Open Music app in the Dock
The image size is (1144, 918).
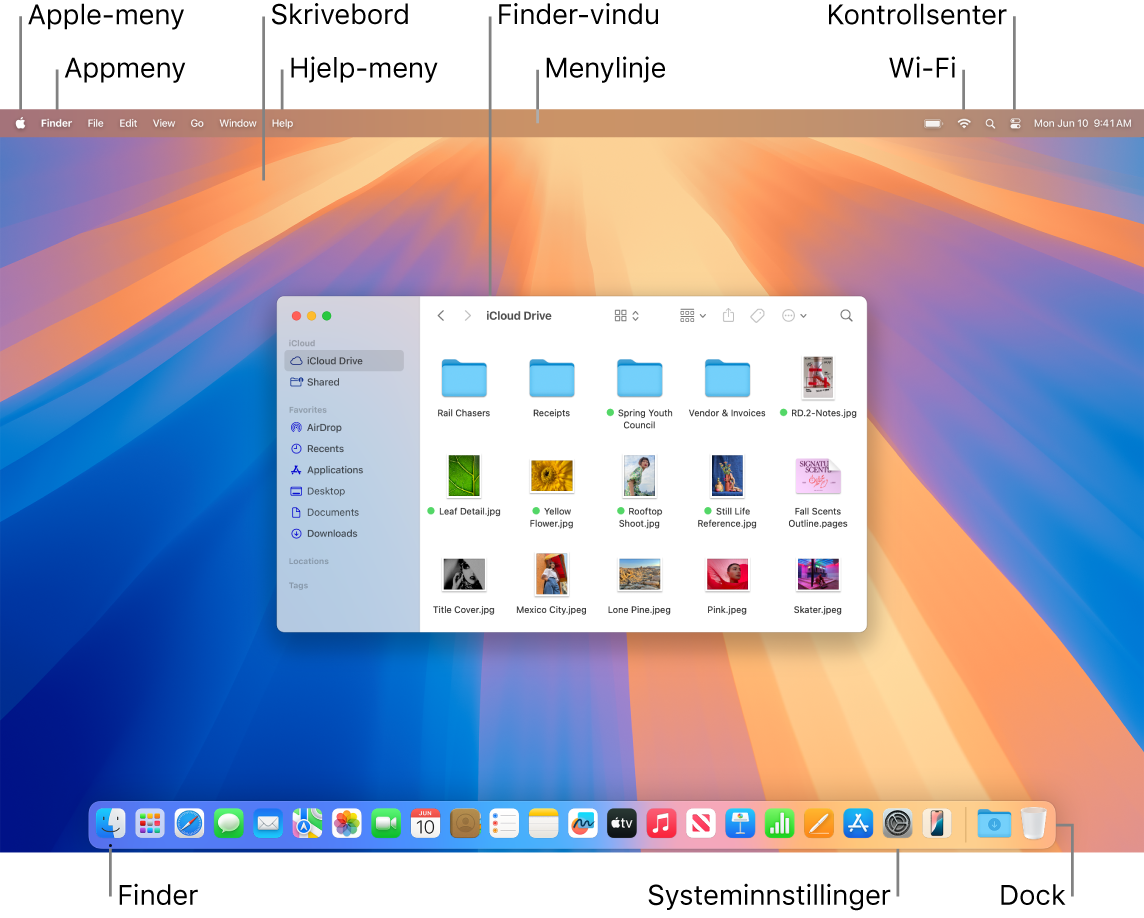(662, 824)
